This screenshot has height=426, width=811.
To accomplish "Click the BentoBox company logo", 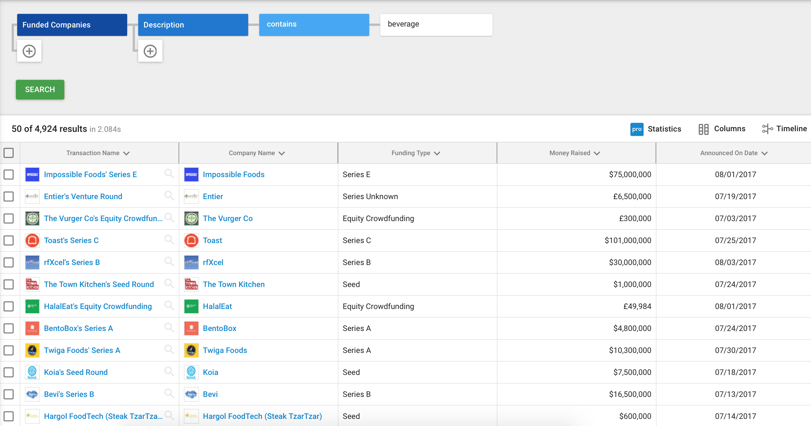I will pyautogui.click(x=191, y=328).
